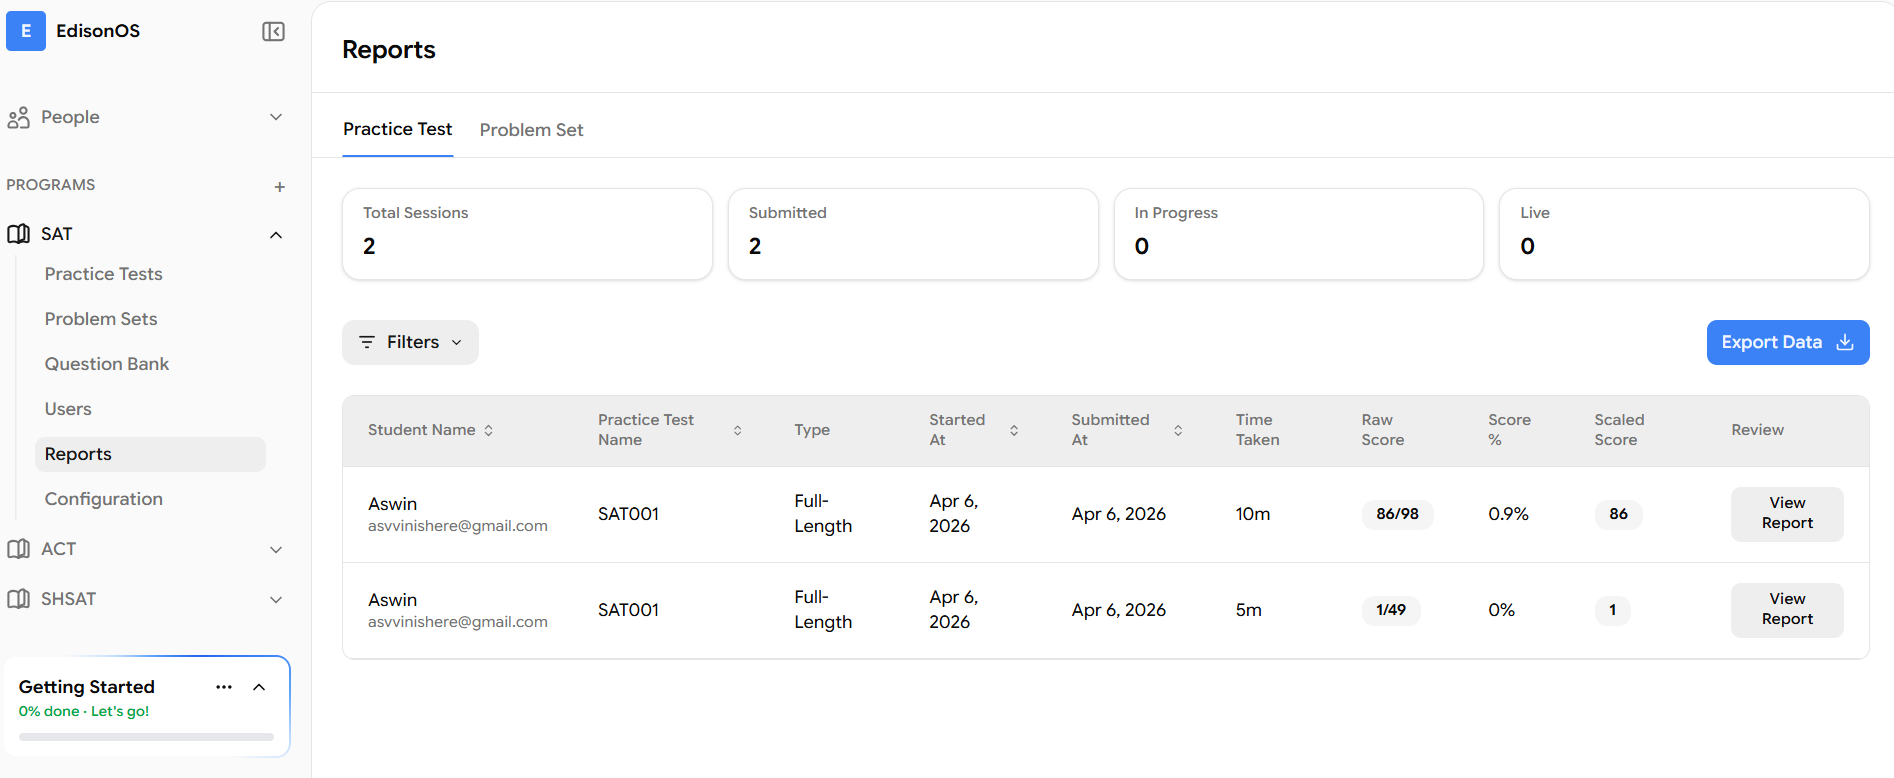Open the Total Sessions summary card
The width and height of the screenshot is (1894, 778).
pos(527,234)
